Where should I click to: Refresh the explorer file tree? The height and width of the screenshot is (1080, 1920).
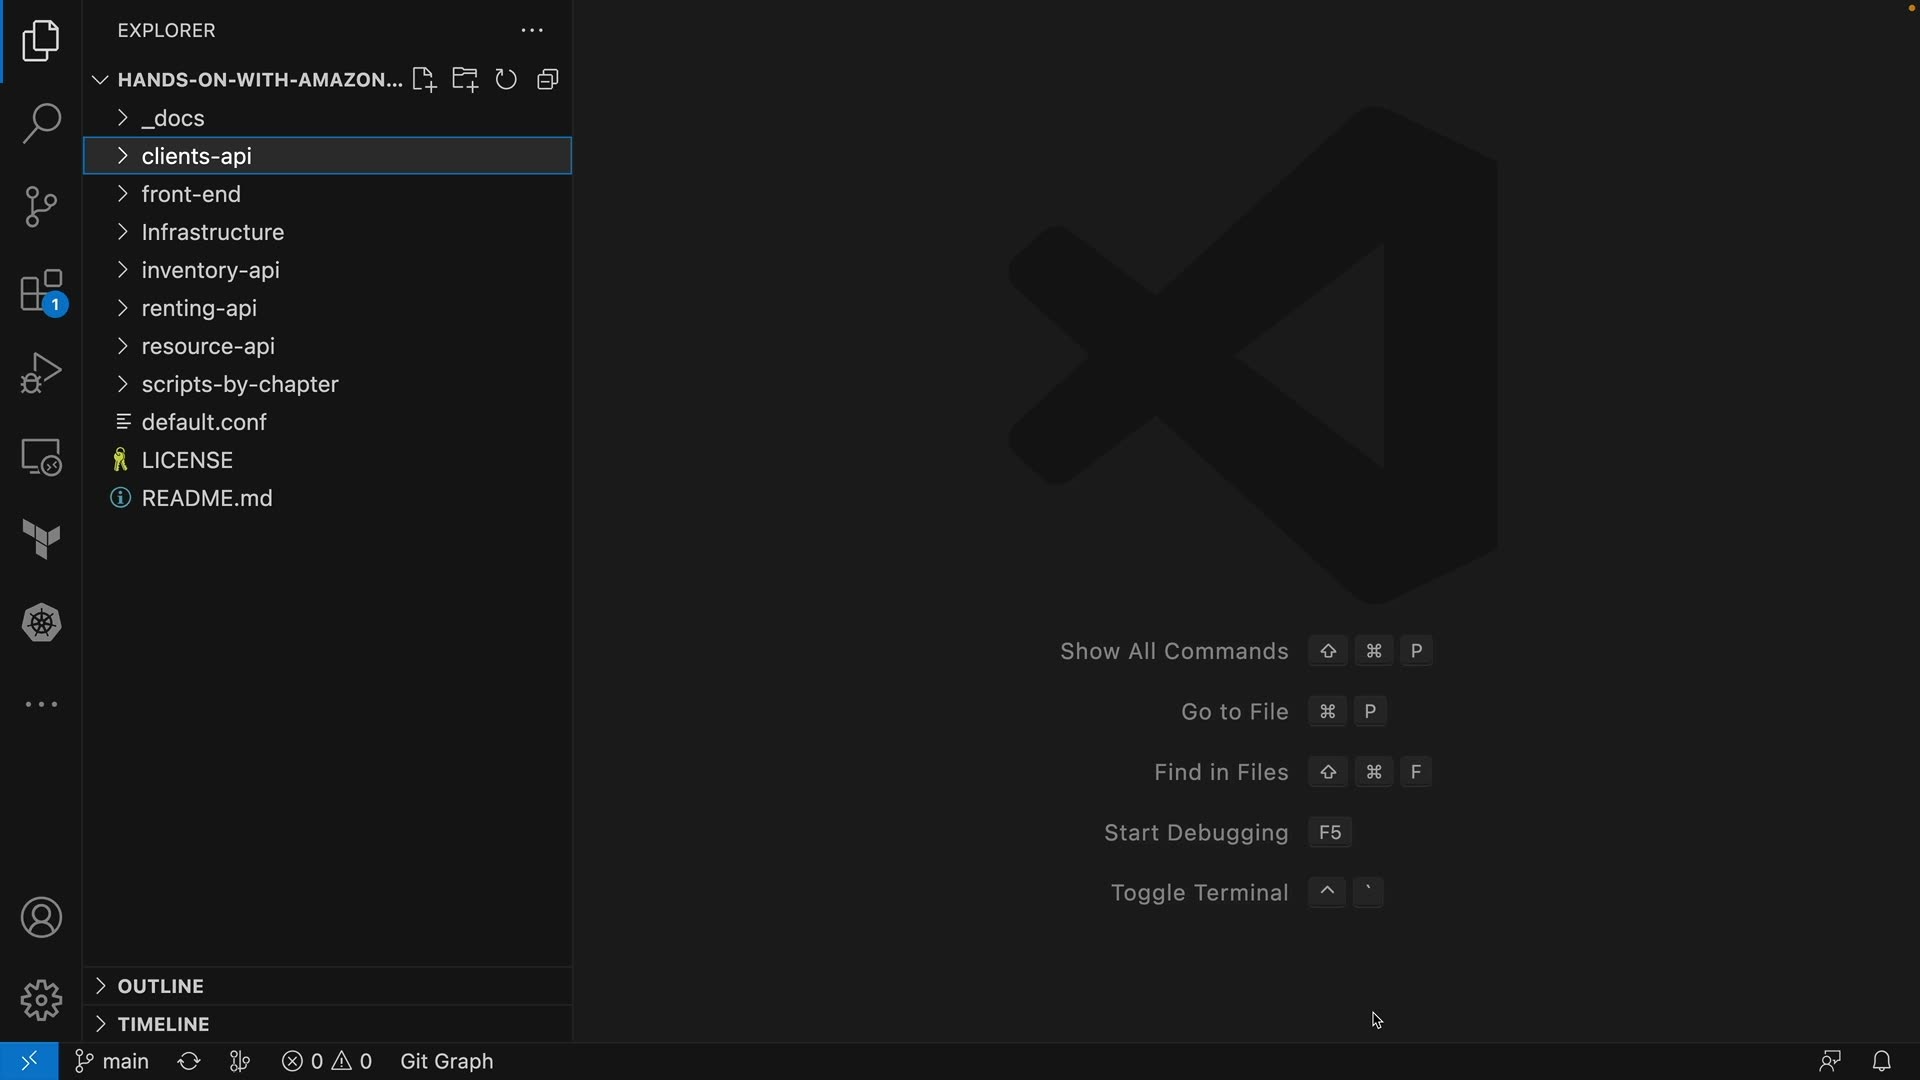coord(506,80)
